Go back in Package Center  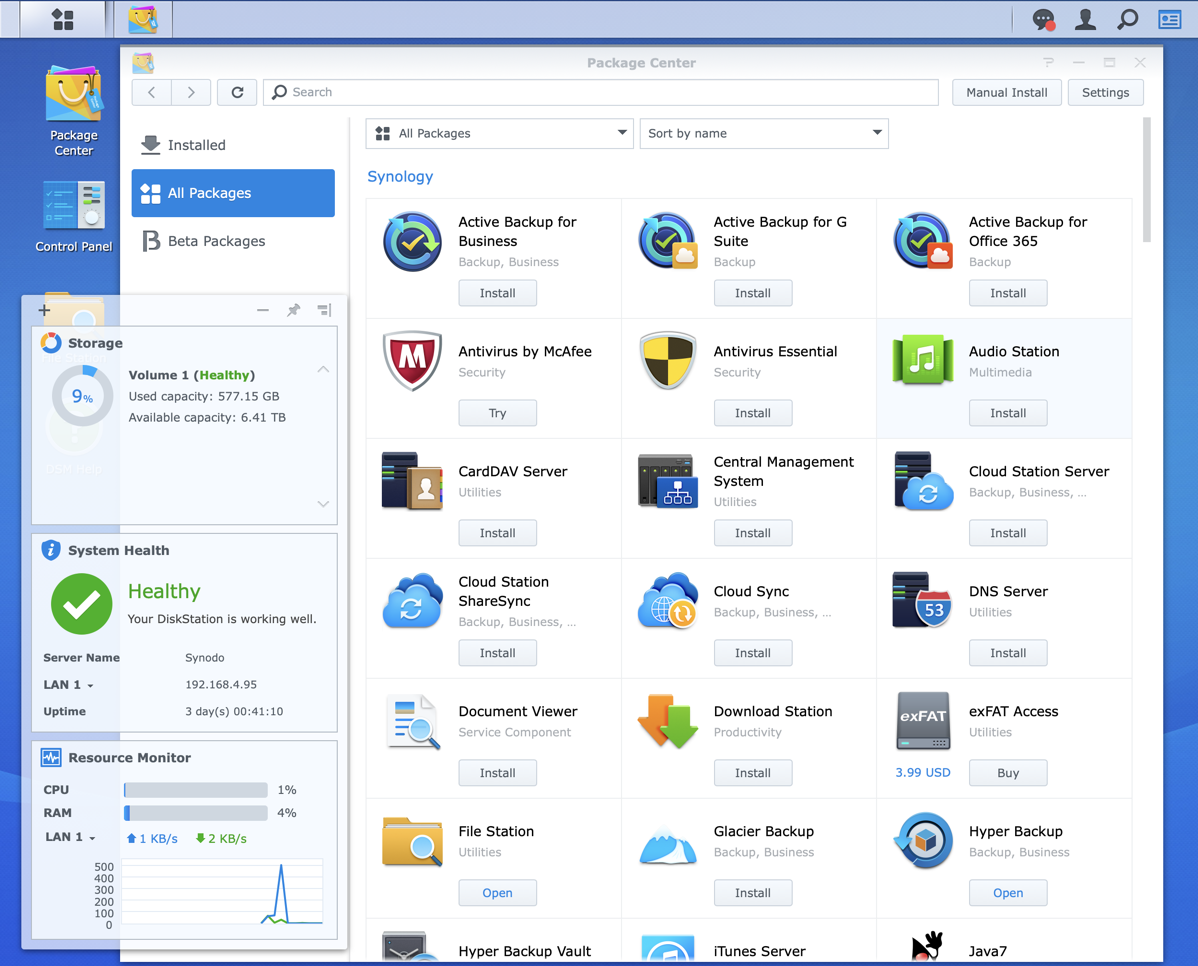point(151,92)
